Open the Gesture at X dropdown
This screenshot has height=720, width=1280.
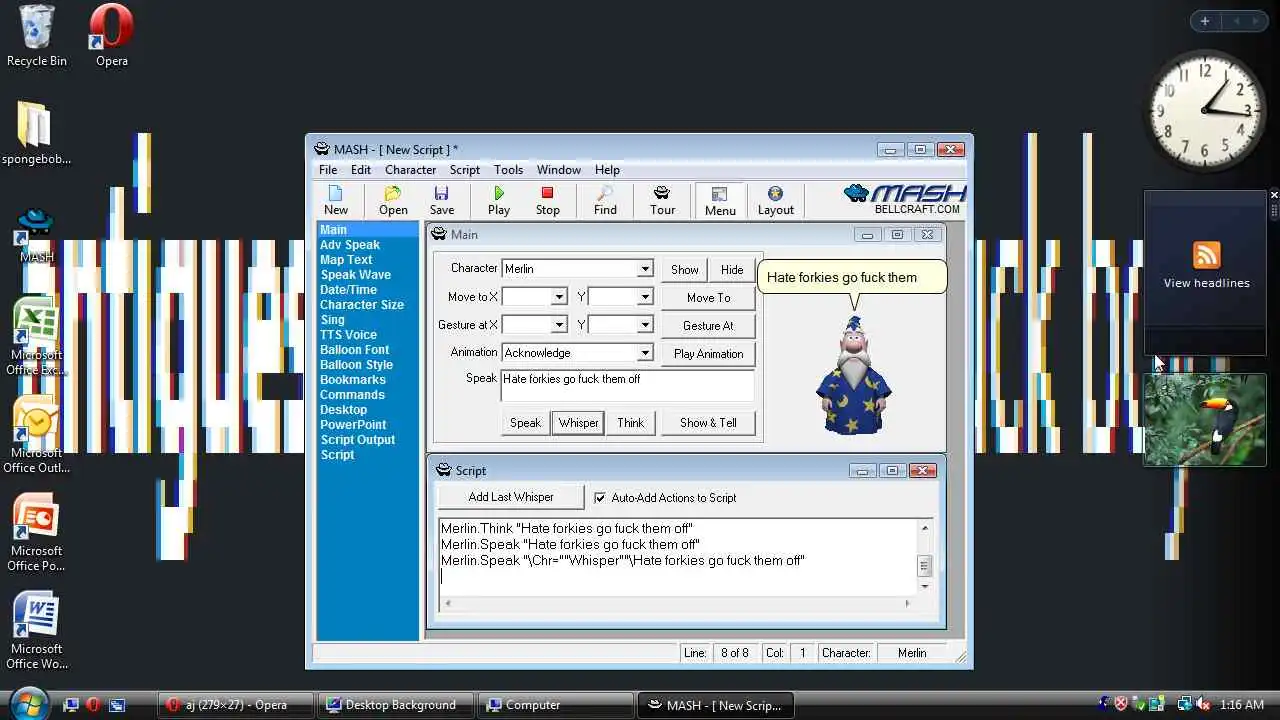coord(559,325)
